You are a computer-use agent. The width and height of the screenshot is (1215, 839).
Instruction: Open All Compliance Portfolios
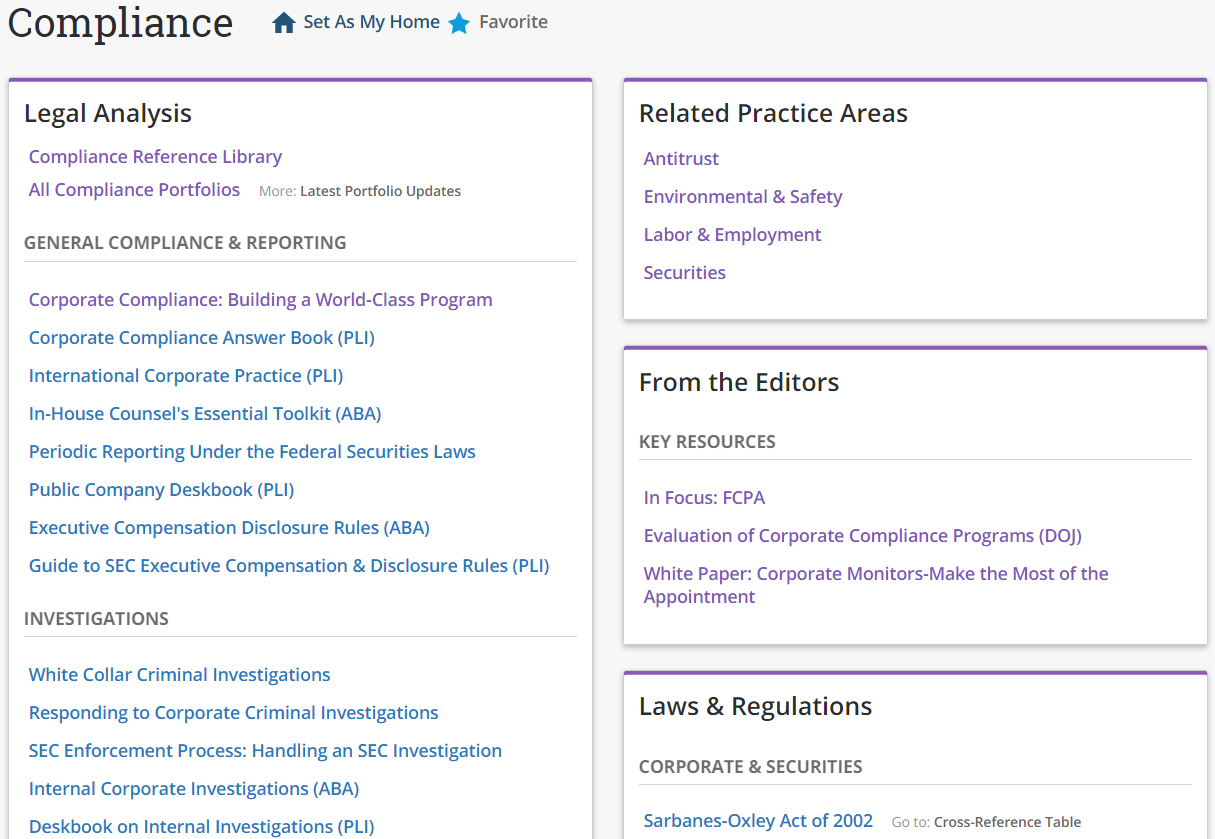pos(134,190)
